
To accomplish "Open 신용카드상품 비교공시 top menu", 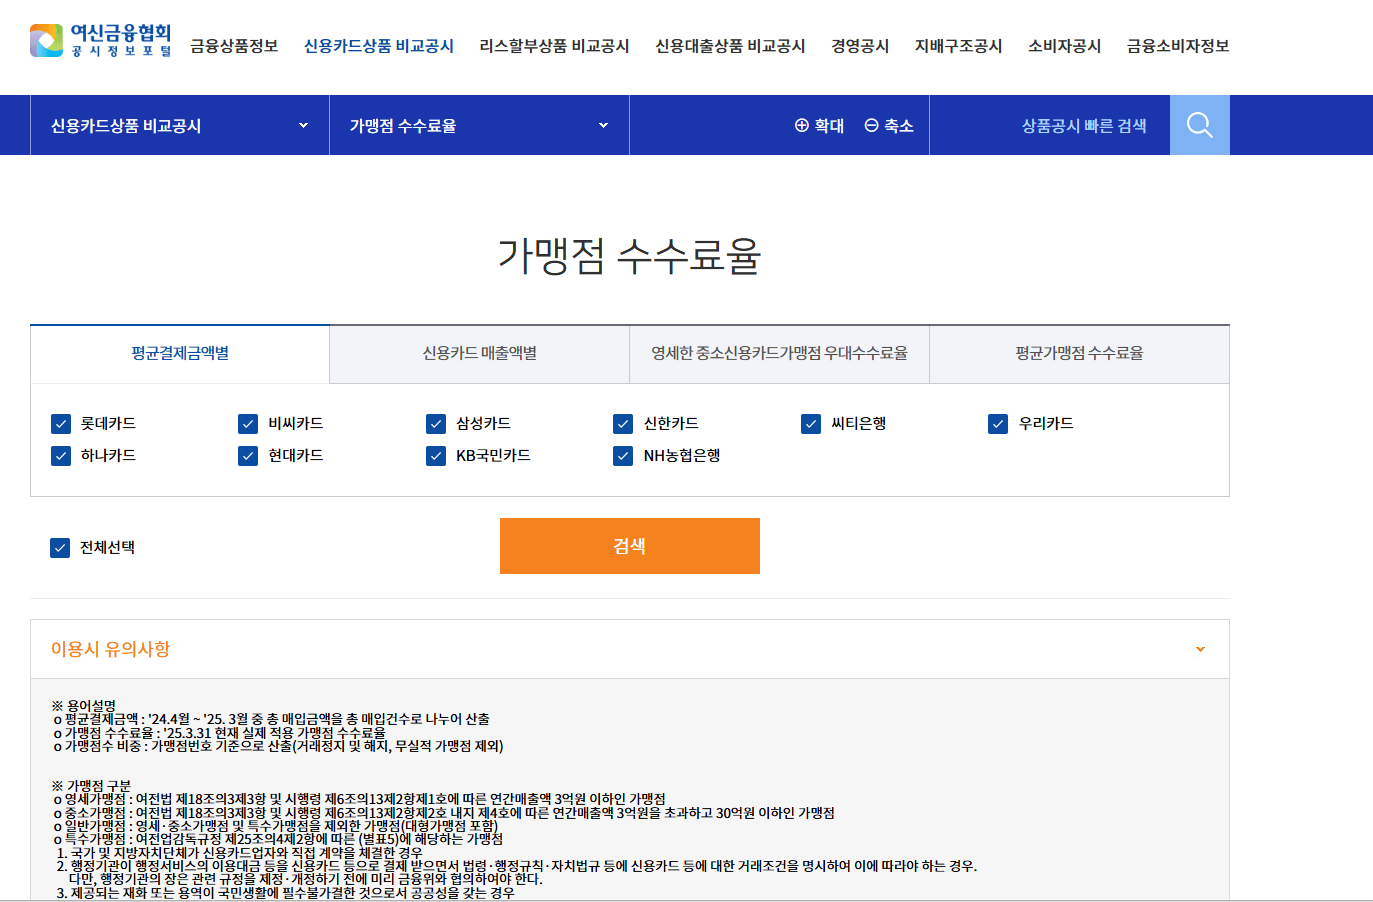I will coord(379,46).
